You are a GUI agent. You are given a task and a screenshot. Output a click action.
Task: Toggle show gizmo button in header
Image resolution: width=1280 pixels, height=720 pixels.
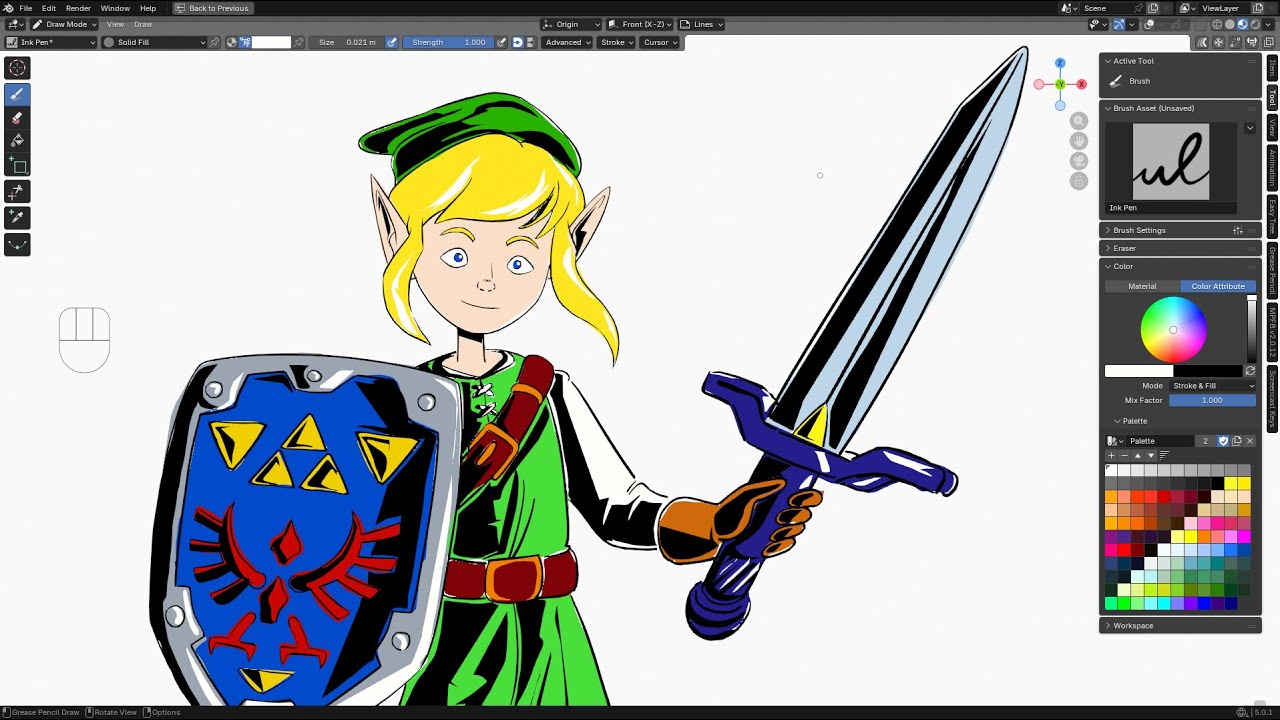click(1119, 25)
